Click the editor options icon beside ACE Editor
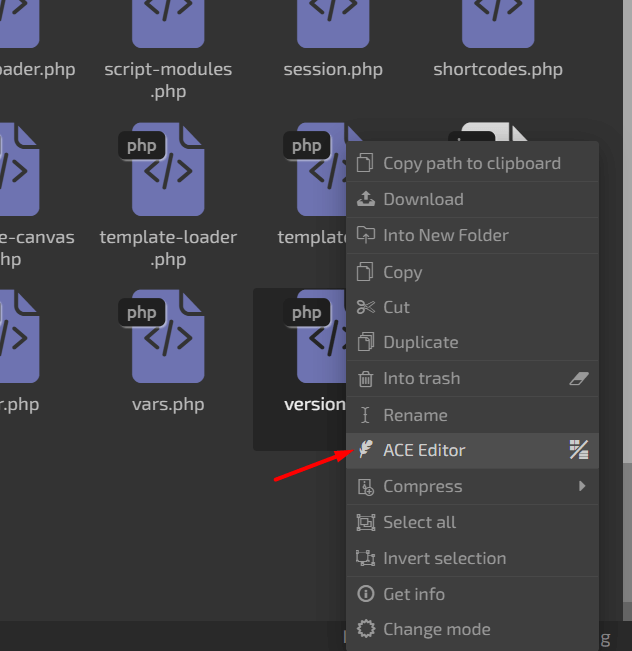632x651 pixels. tap(578, 450)
